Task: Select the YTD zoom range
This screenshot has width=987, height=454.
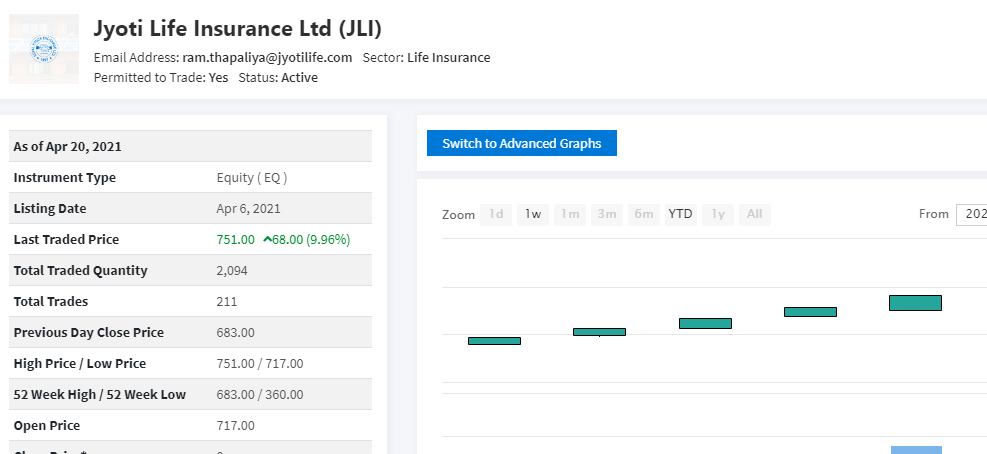Action: (x=680, y=214)
